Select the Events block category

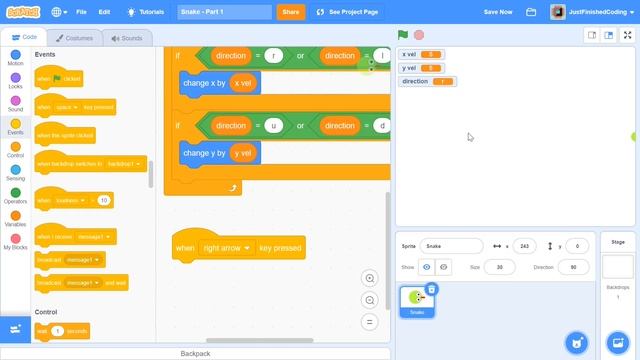click(16, 127)
